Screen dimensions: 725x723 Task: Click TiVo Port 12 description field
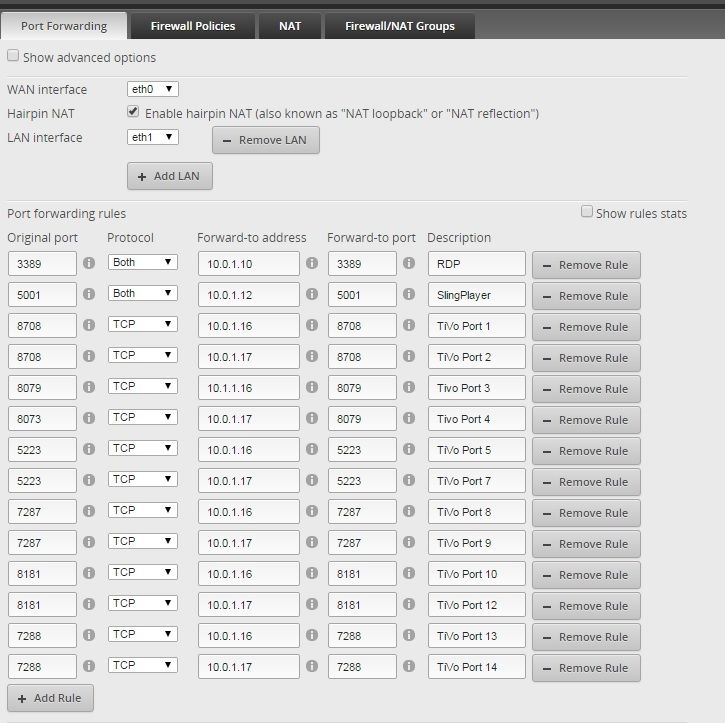(x=477, y=604)
